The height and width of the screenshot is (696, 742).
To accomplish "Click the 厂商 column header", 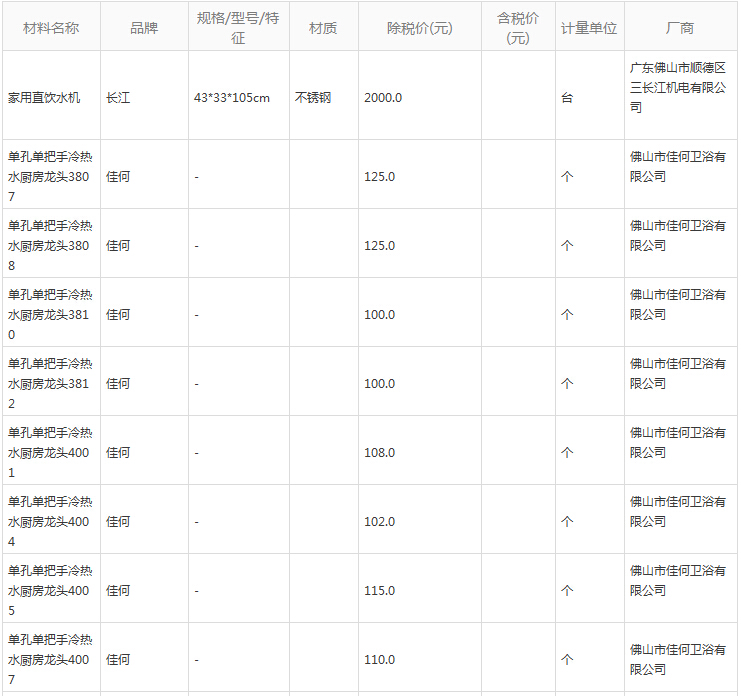I will (680, 28).
